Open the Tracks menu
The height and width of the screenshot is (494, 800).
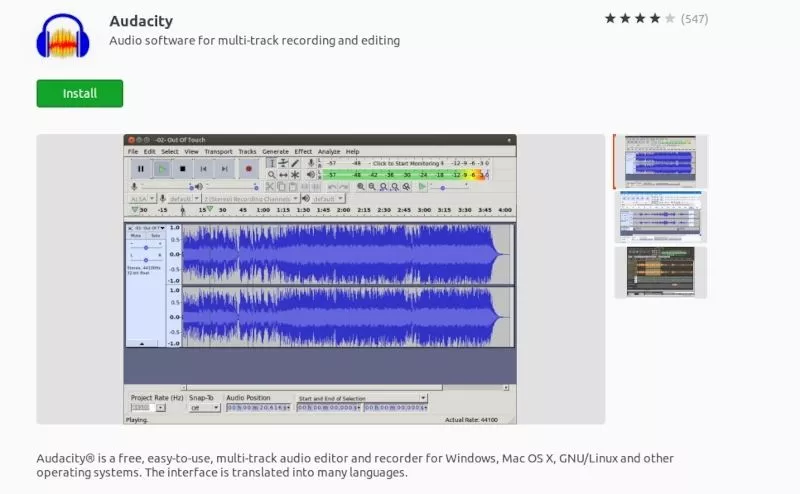pos(247,152)
